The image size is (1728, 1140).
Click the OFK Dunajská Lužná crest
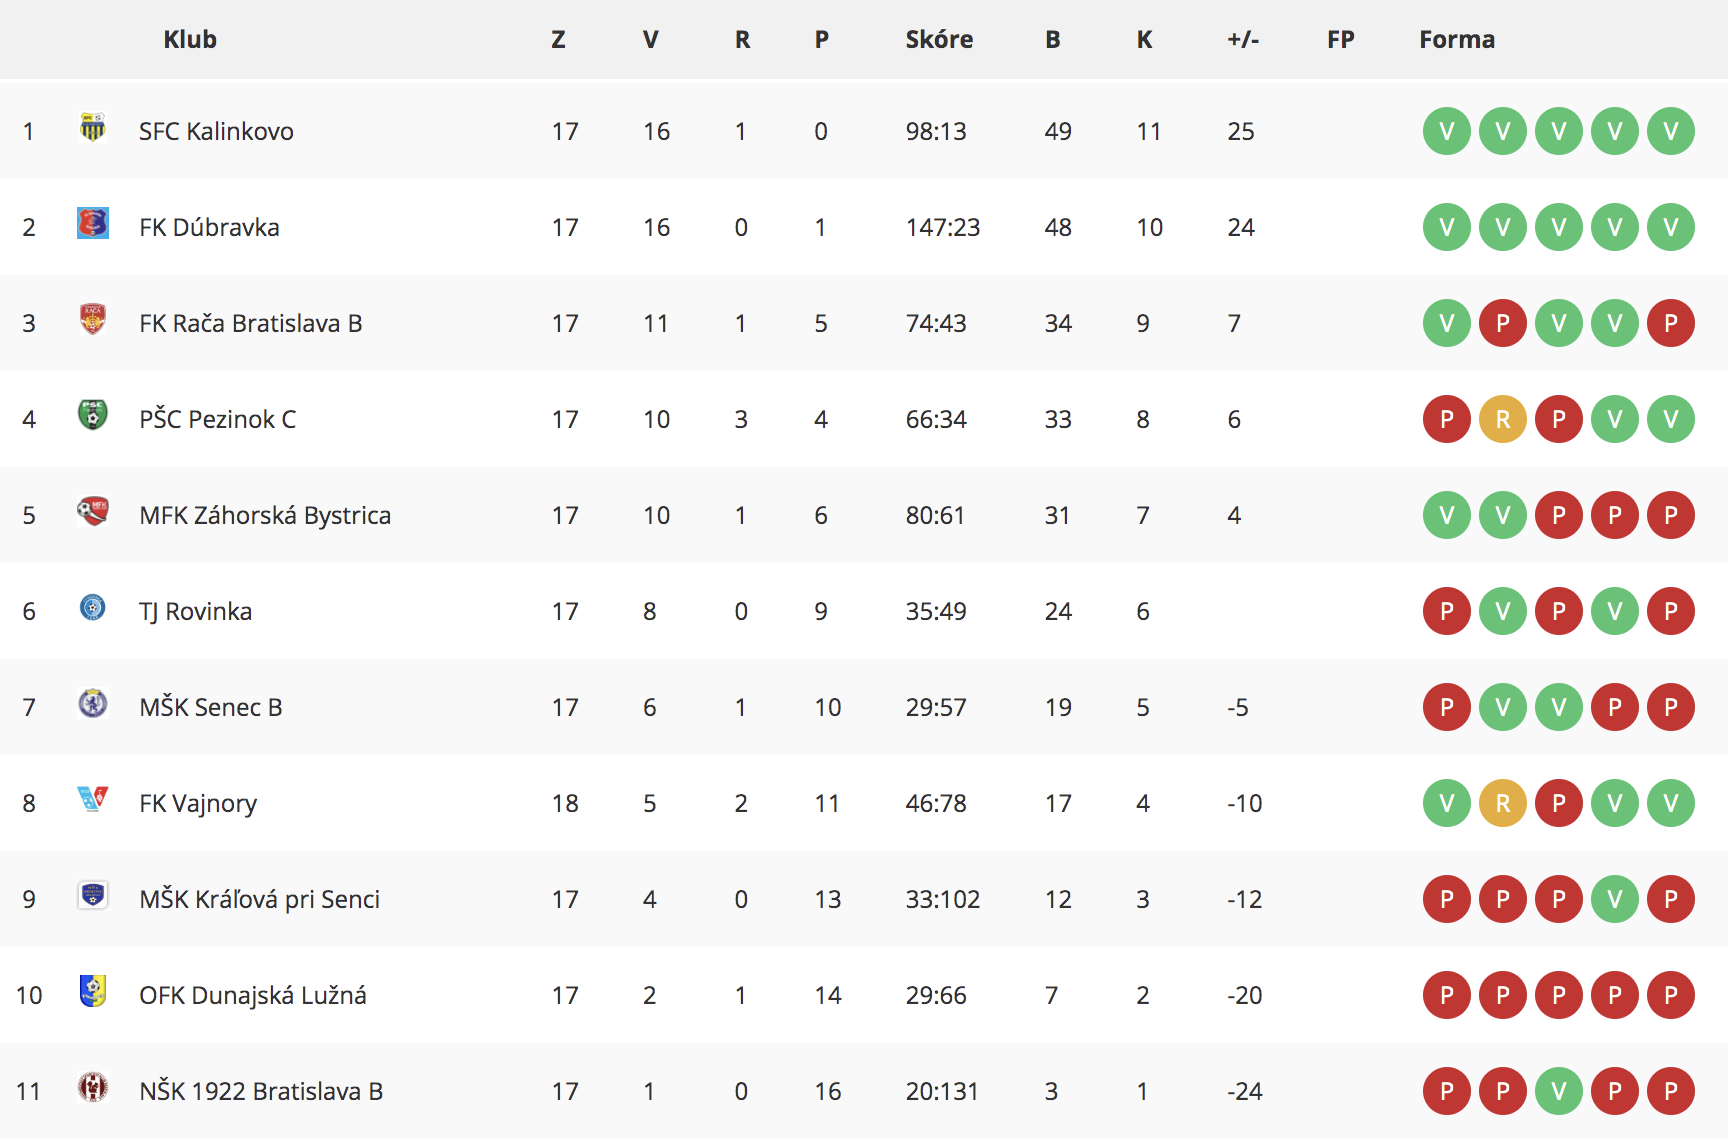coord(93,991)
